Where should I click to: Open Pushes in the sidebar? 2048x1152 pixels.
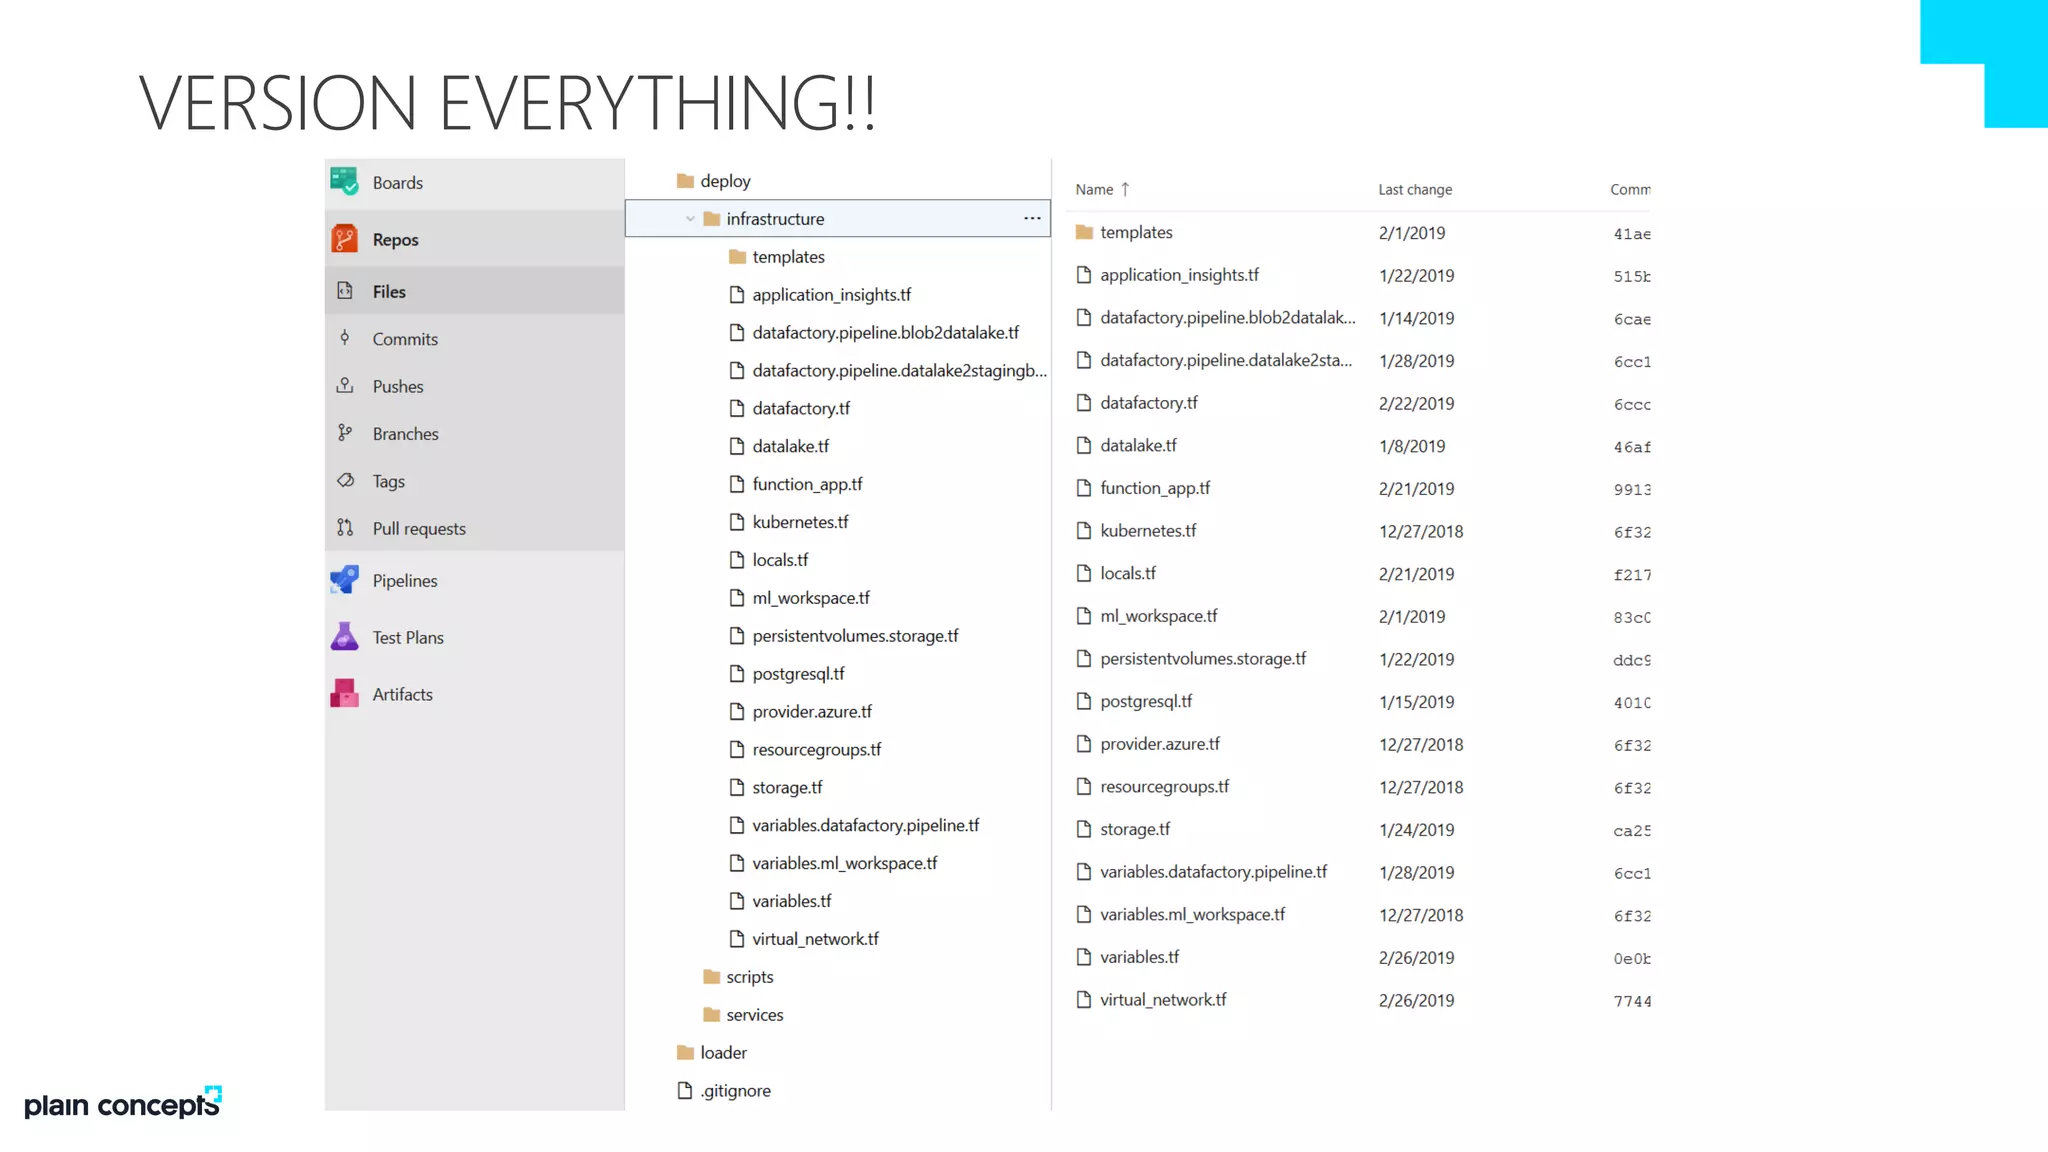click(398, 387)
